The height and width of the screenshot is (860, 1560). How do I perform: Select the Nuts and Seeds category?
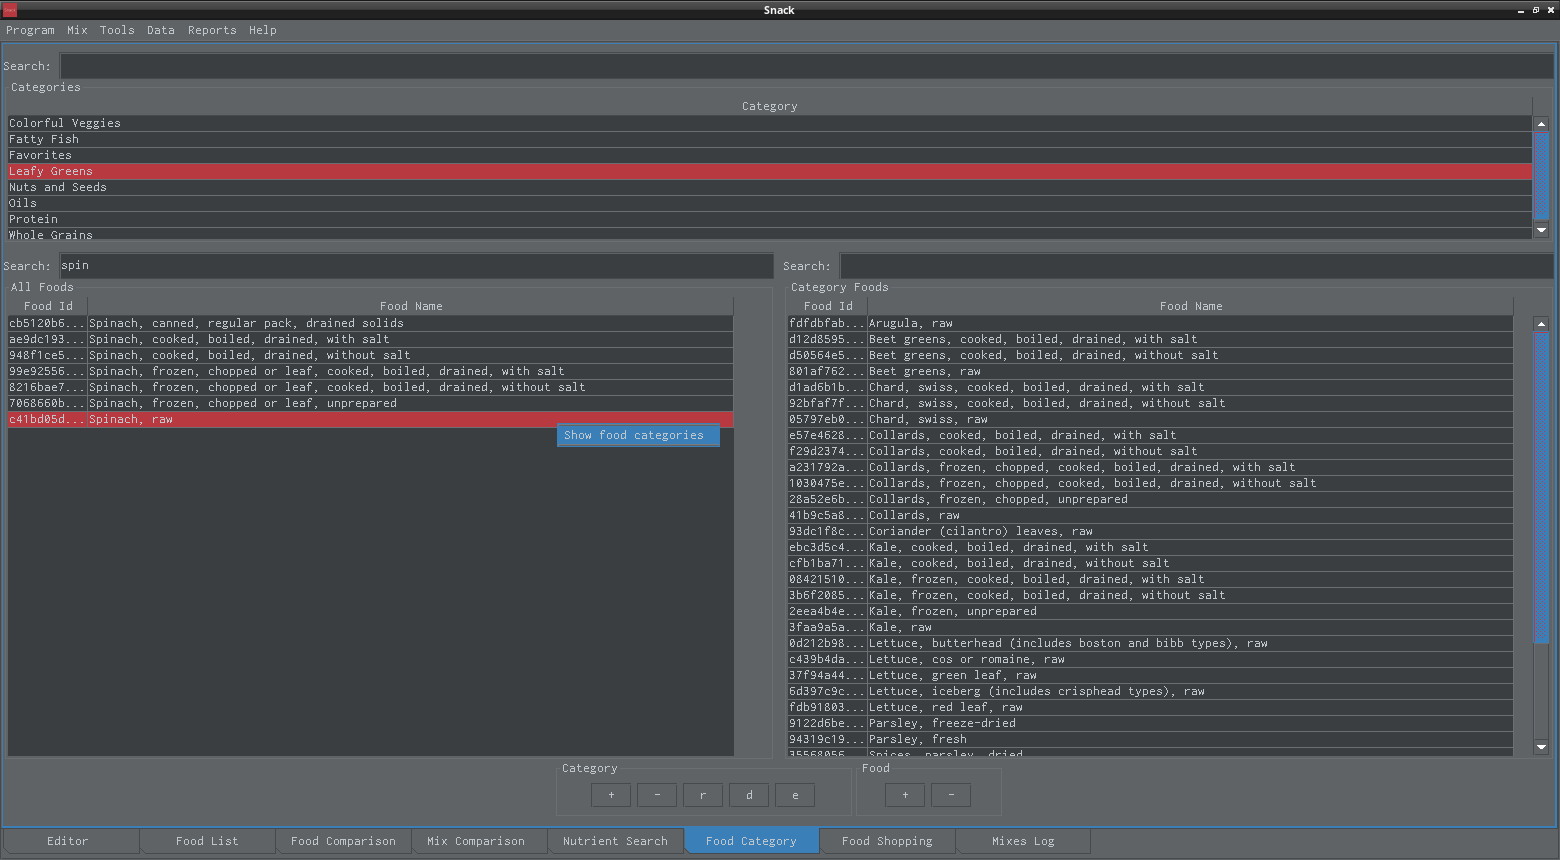[58, 187]
